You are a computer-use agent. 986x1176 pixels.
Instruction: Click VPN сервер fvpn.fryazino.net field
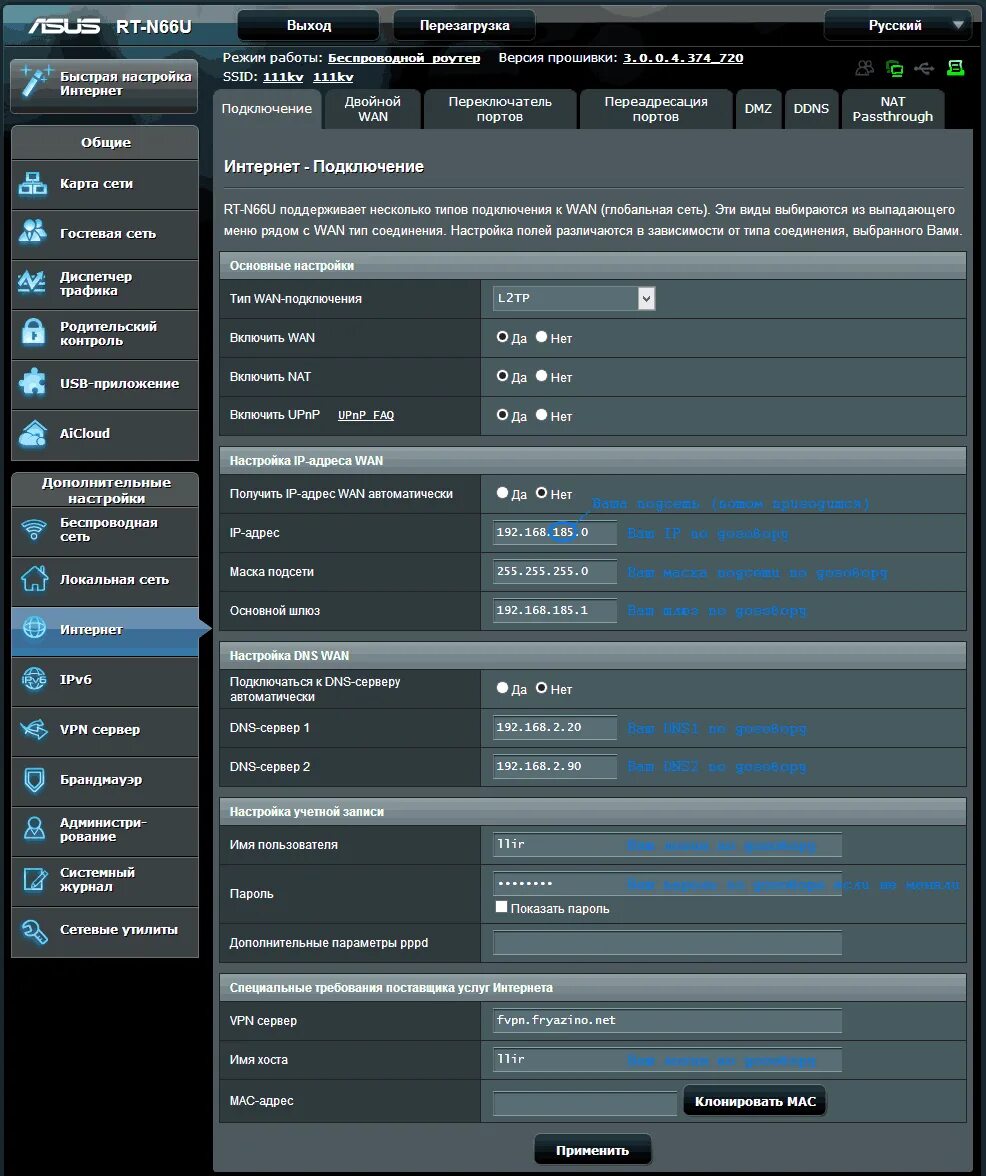pos(667,1021)
